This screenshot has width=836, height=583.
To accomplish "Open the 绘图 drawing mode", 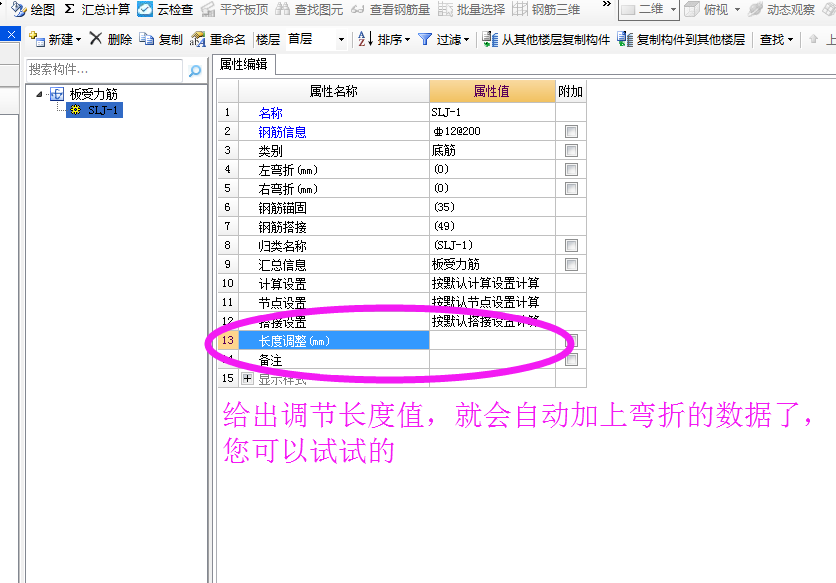I will (33, 9).
